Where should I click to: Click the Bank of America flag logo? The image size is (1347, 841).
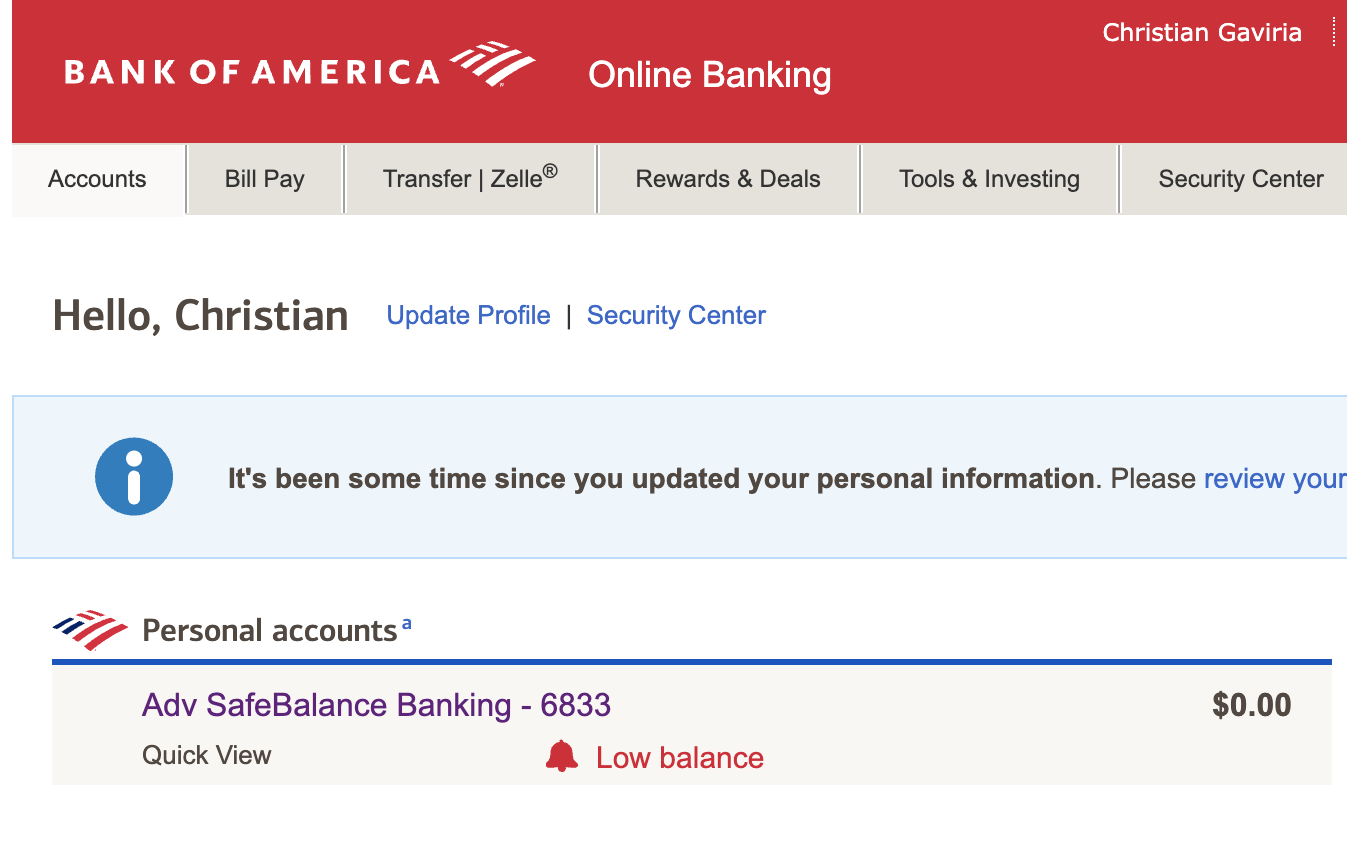click(x=493, y=65)
